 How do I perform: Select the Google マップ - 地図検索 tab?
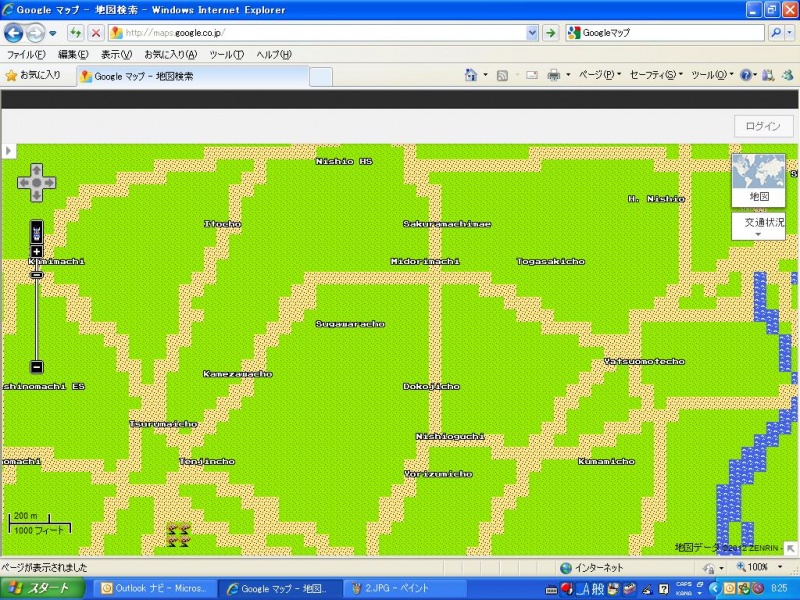point(193,77)
